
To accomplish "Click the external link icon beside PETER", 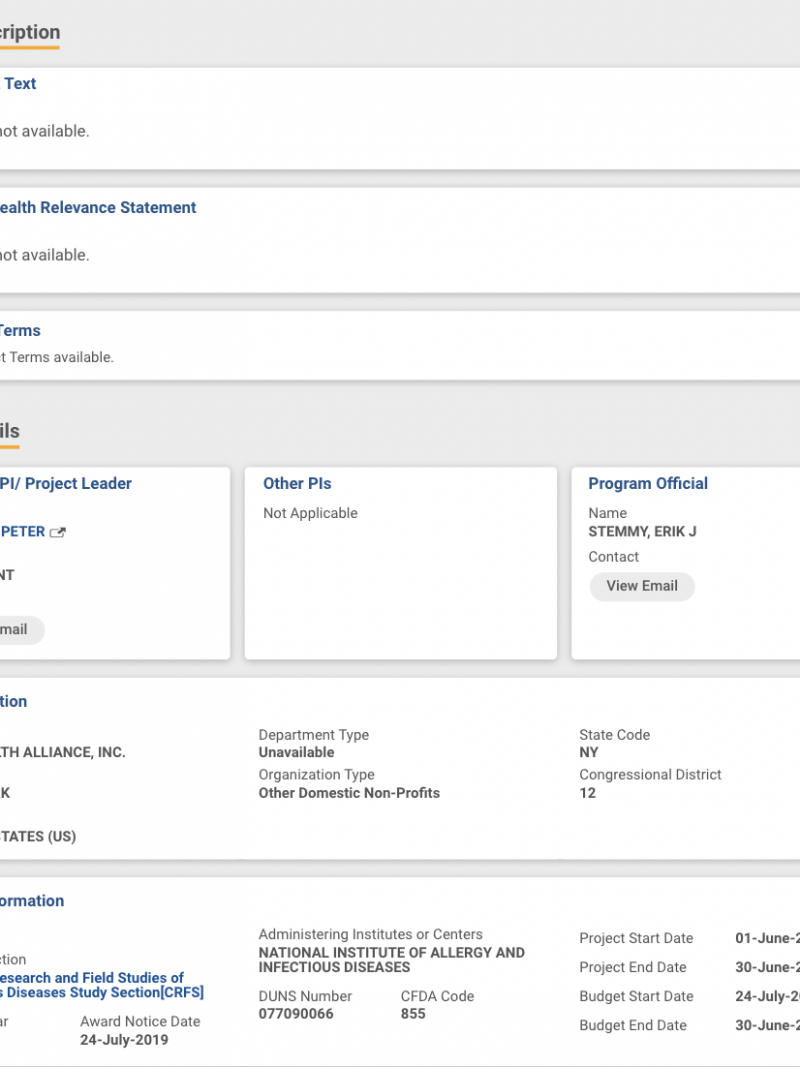I will pos(58,533).
